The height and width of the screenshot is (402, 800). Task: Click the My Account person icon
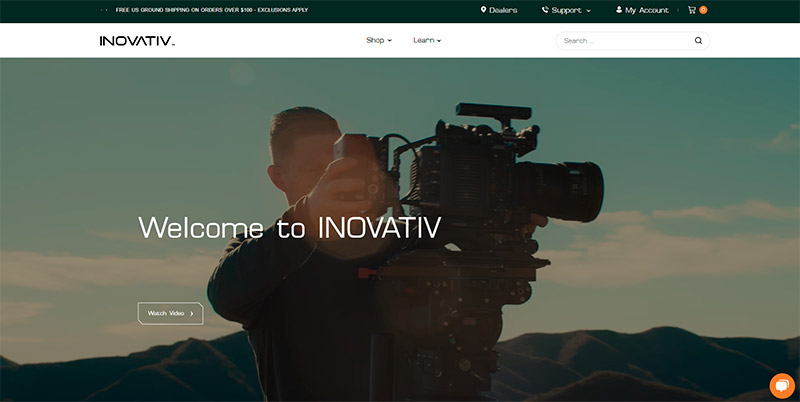point(619,10)
